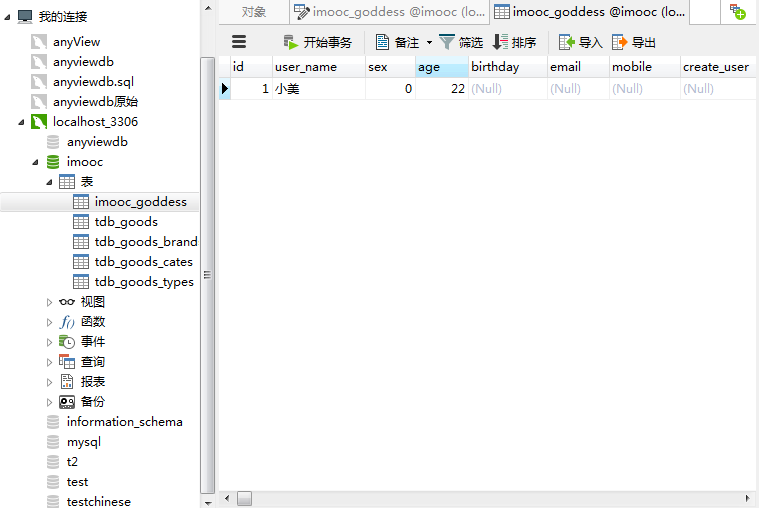Viewport: 760px width, 508px height.
Task: Click the age cell with value 22
Action: point(442,89)
